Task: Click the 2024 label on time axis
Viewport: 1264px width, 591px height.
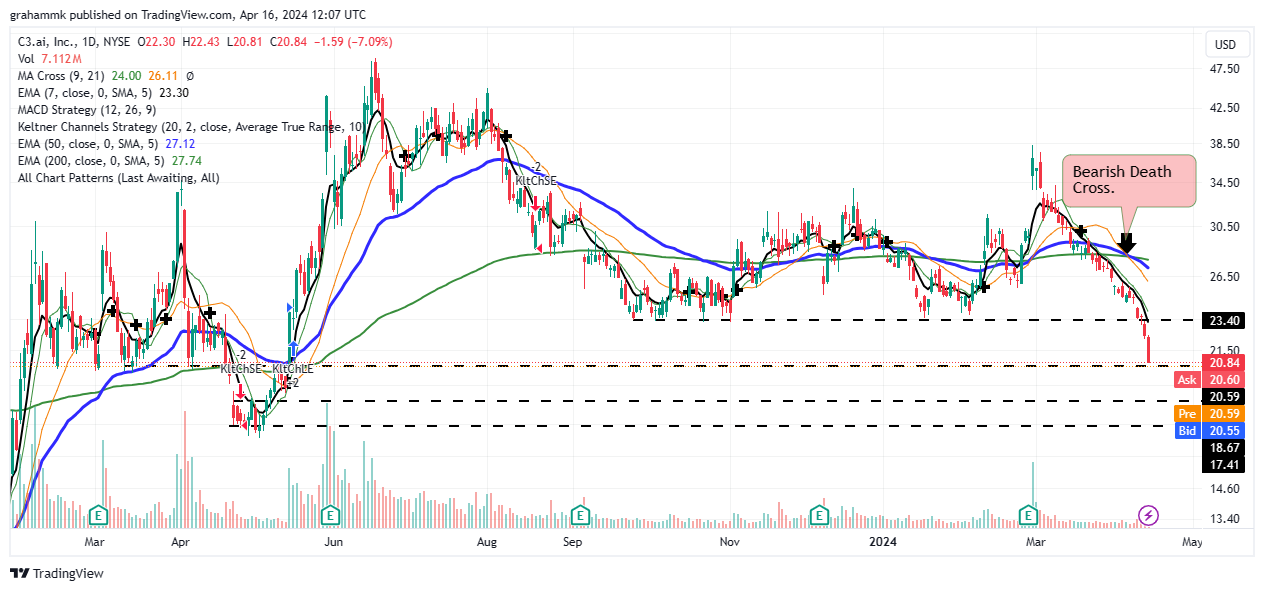Action: coord(882,542)
